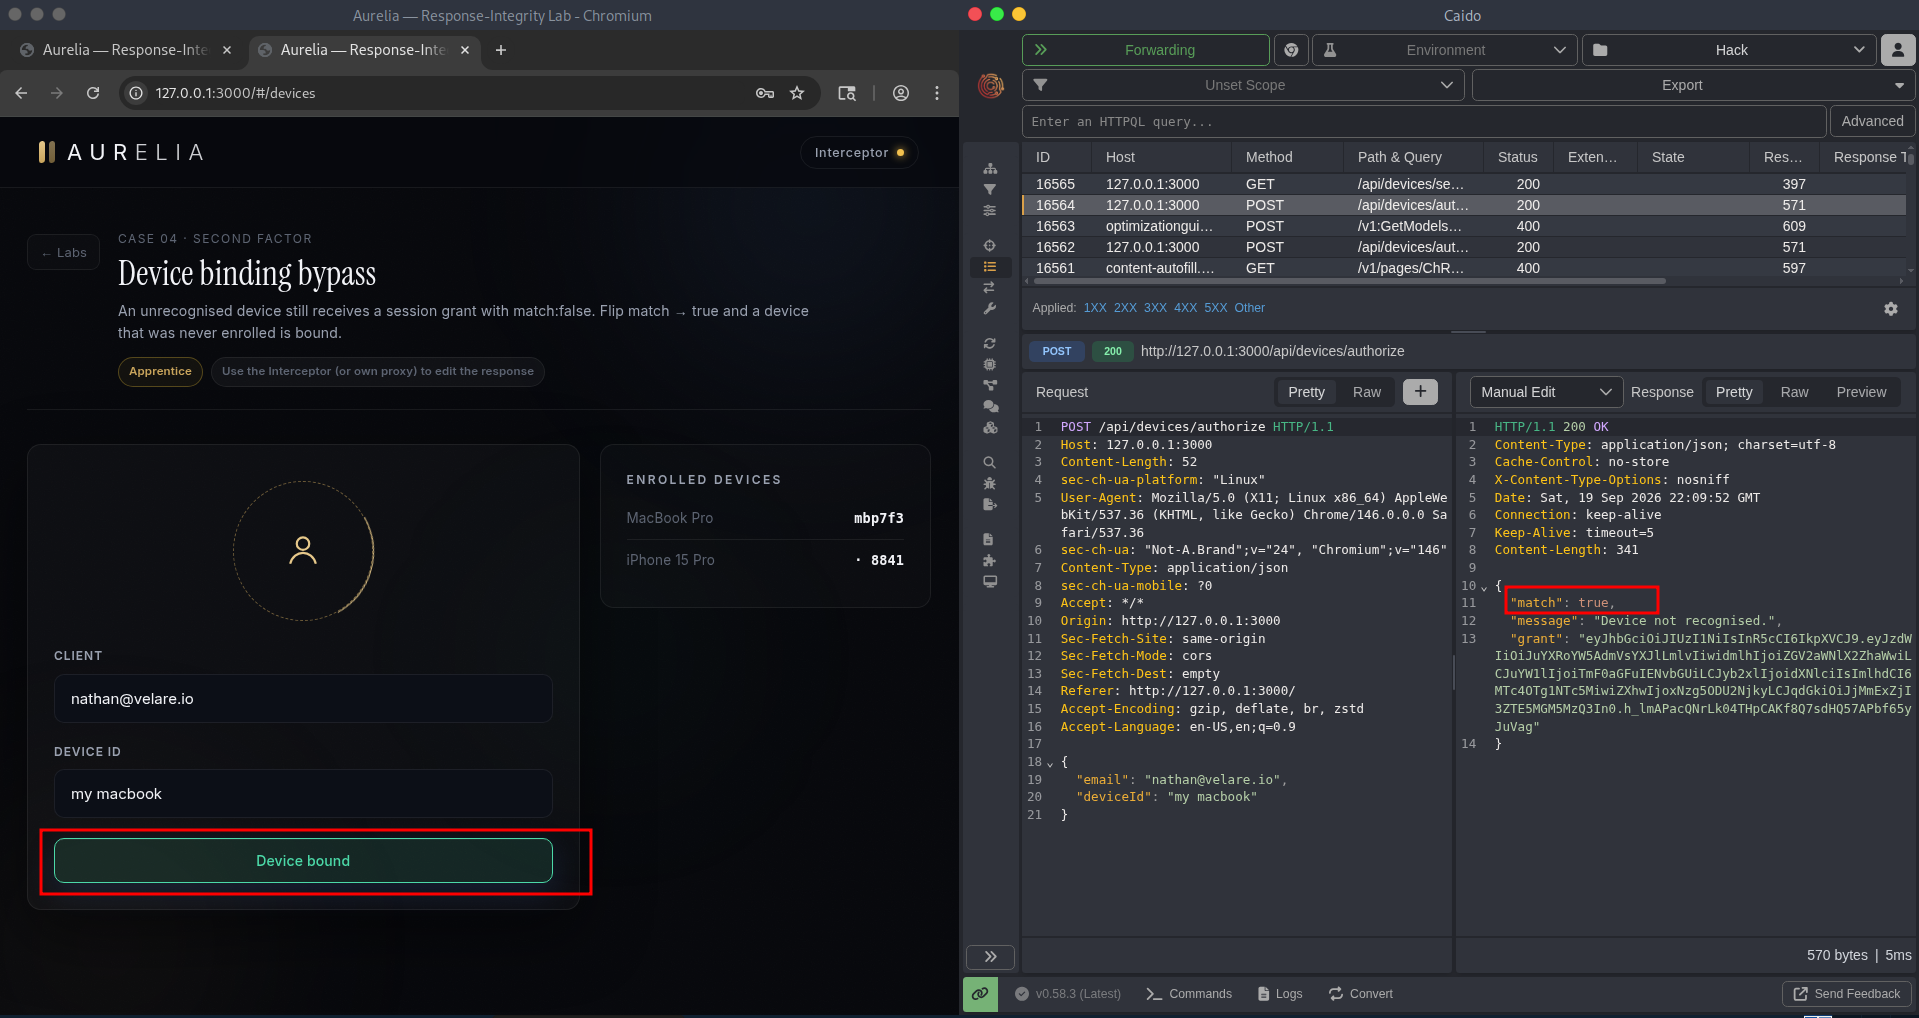Click the Chromium browser icon next to Forwarding
The width and height of the screenshot is (1919, 1018).
pos(1291,50)
